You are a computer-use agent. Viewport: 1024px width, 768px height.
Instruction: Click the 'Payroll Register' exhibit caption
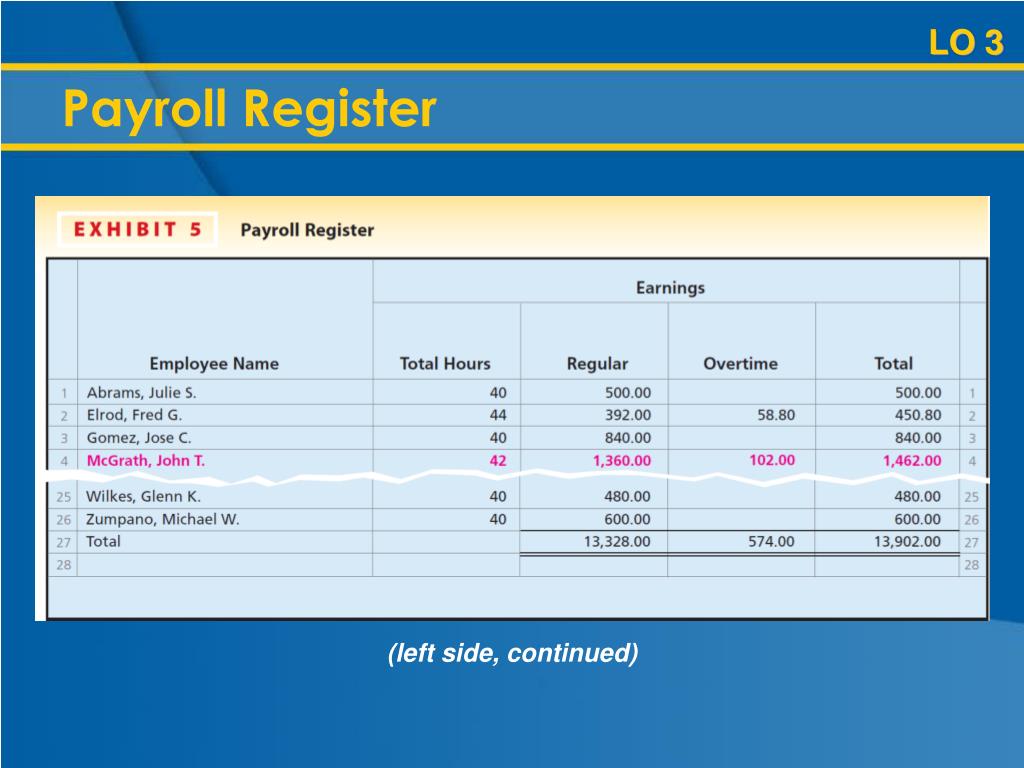pos(307,230)
